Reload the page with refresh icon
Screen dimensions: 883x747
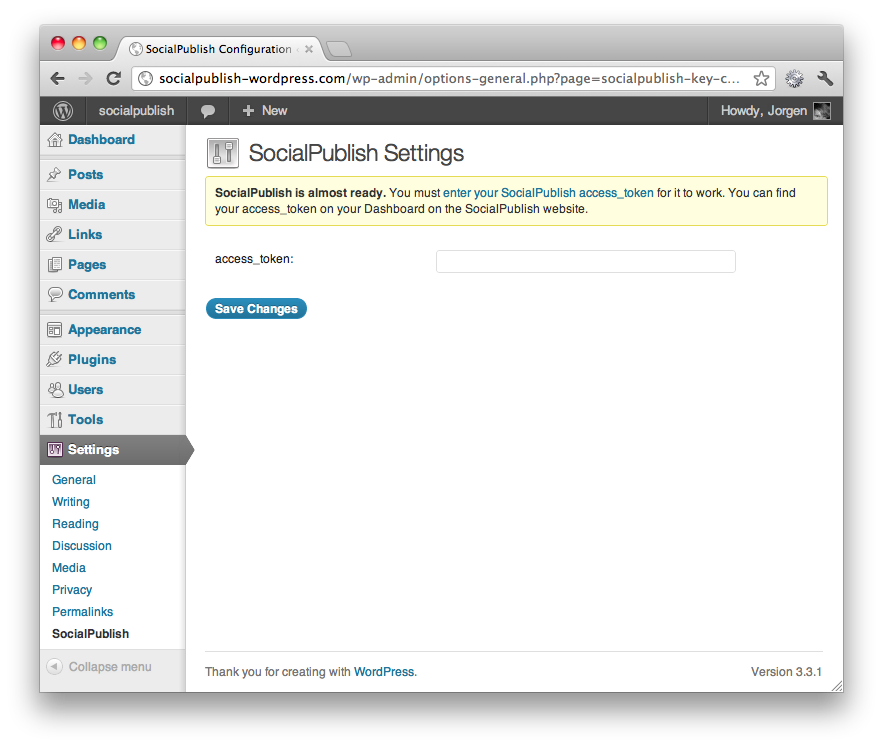point(114,78)
